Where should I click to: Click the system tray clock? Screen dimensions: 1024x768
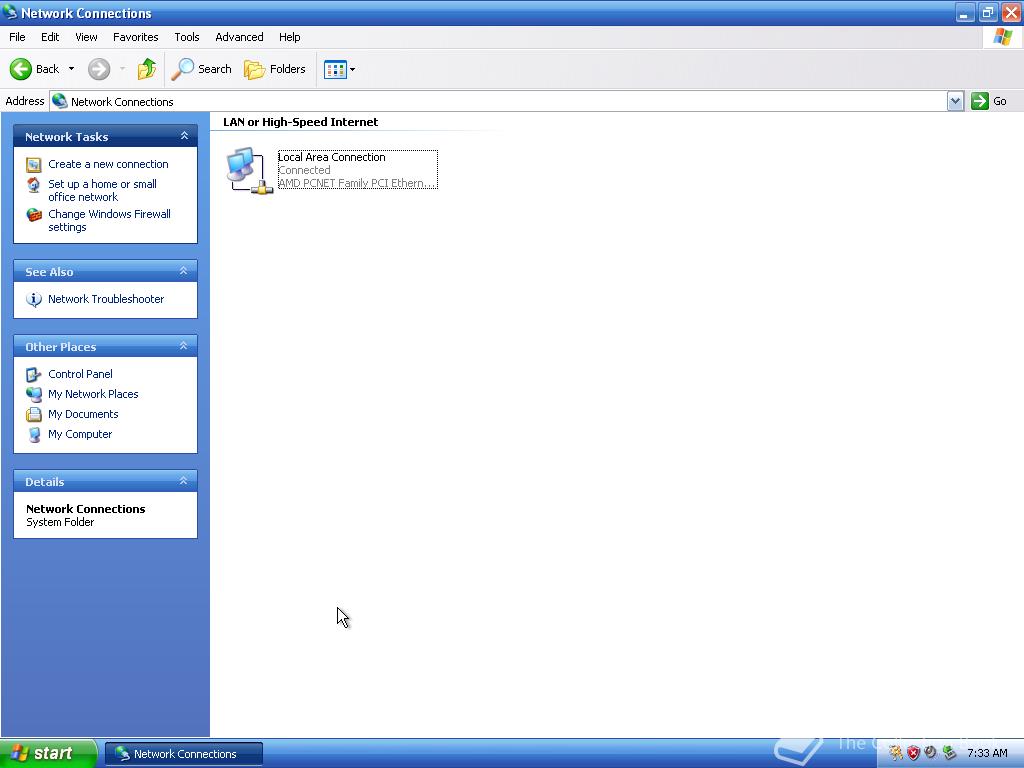987,754
